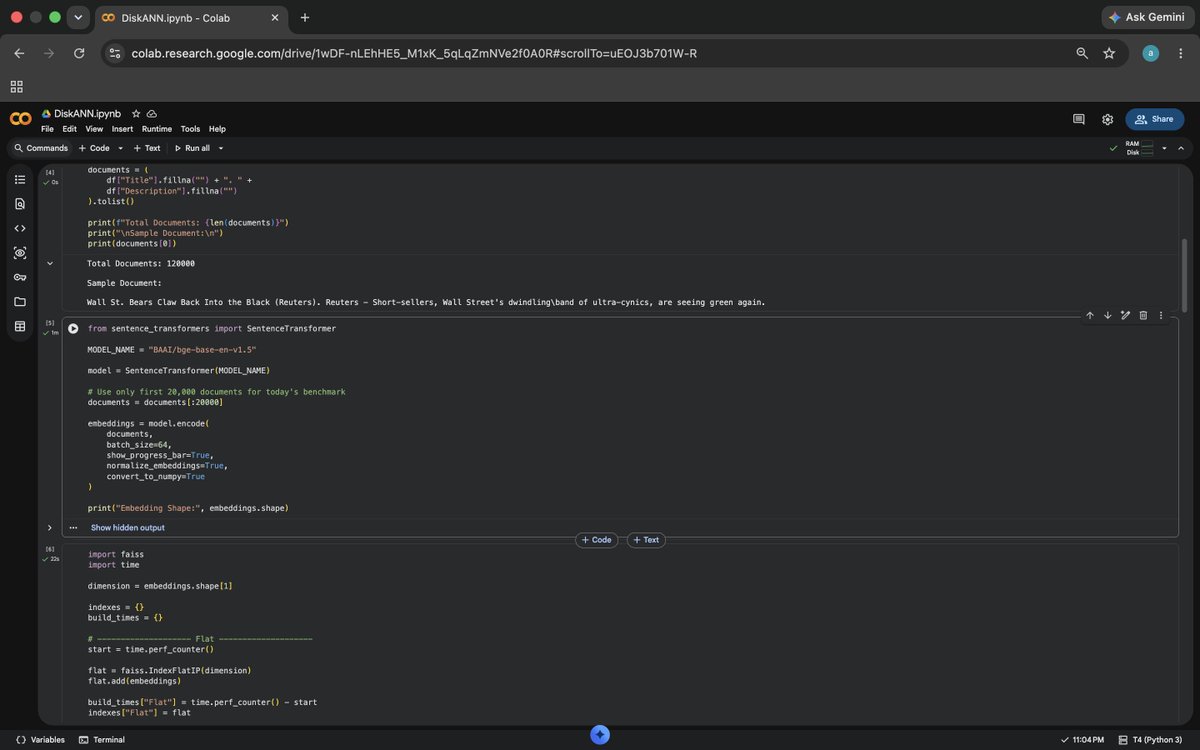Click the Colab logo
Viewport: 1200px width, 750px height.
pyautogui.click(x=20, y=119)
